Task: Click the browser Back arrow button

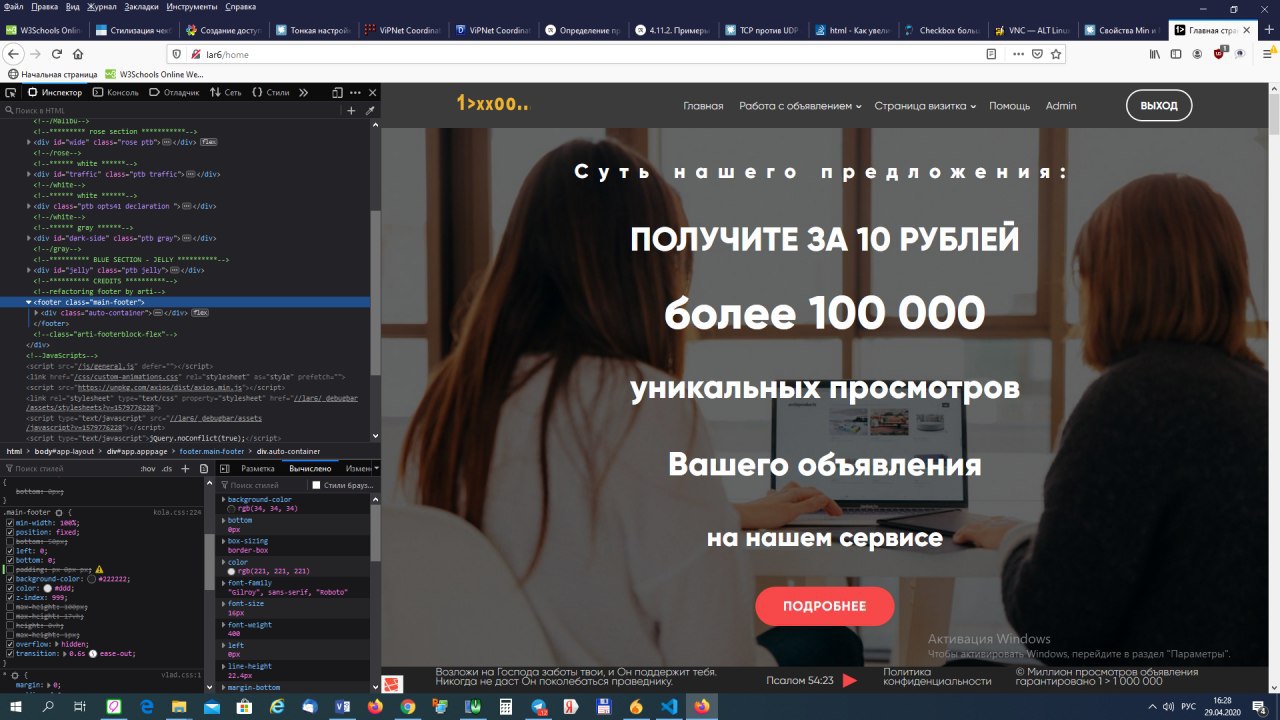Action: point(14,54)
